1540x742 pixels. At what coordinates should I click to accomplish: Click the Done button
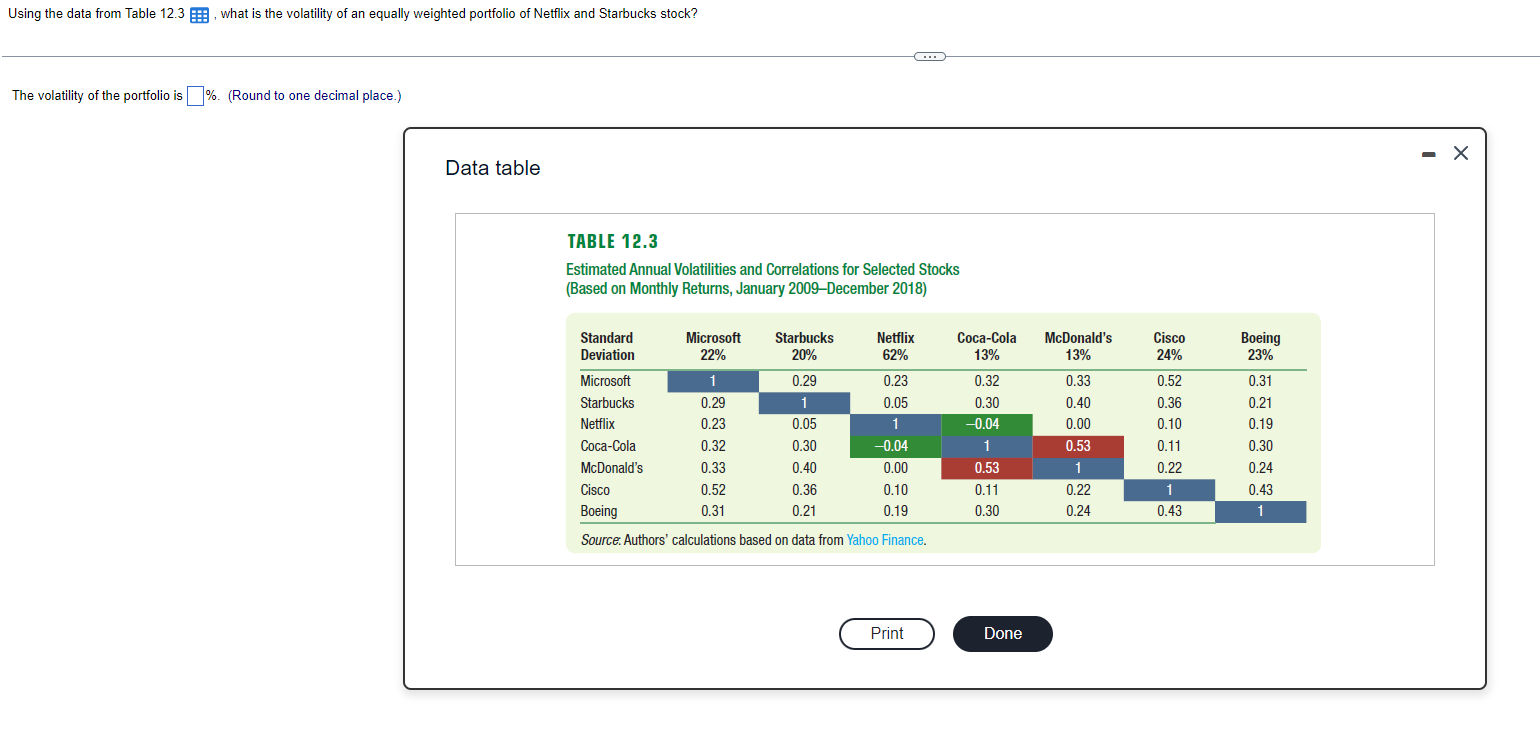1002,633
